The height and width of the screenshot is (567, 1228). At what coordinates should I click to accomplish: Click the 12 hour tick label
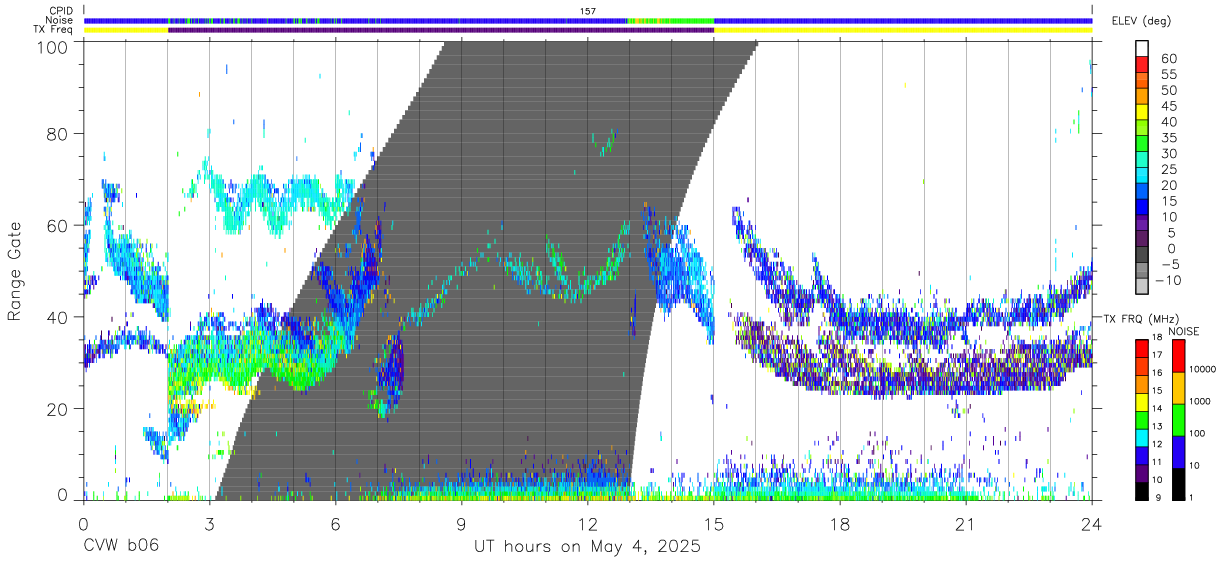tap(588, 524)
